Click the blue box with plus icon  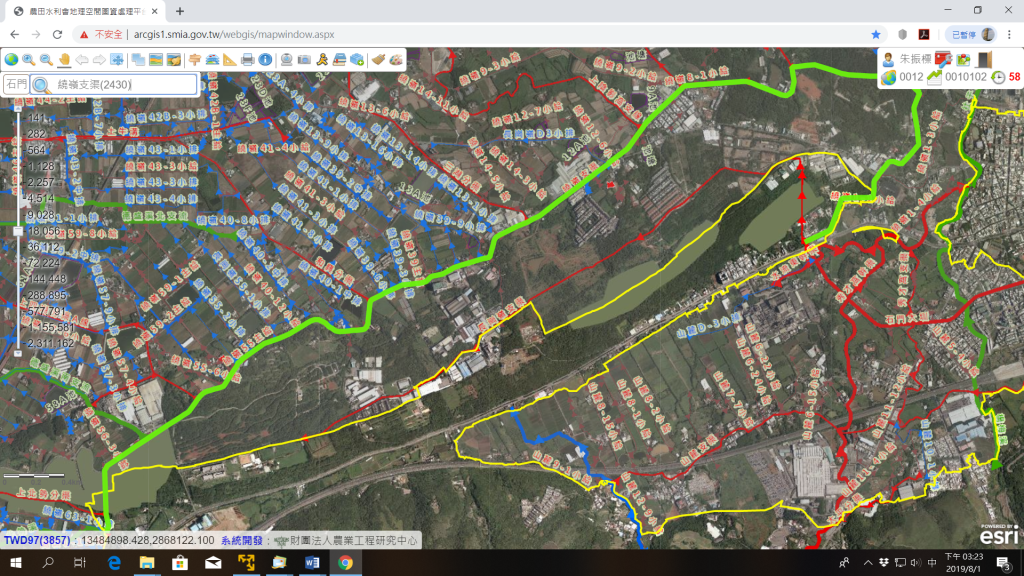[357, 59]
